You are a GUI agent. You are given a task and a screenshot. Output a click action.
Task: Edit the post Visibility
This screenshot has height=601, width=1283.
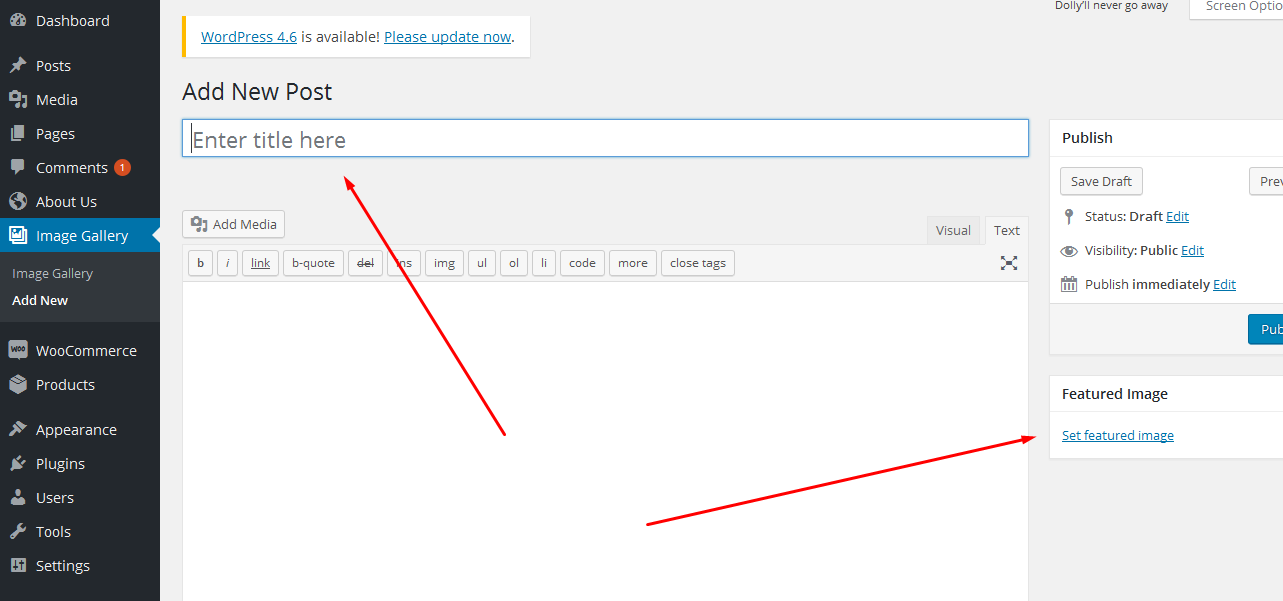(x=1192, y=251)
